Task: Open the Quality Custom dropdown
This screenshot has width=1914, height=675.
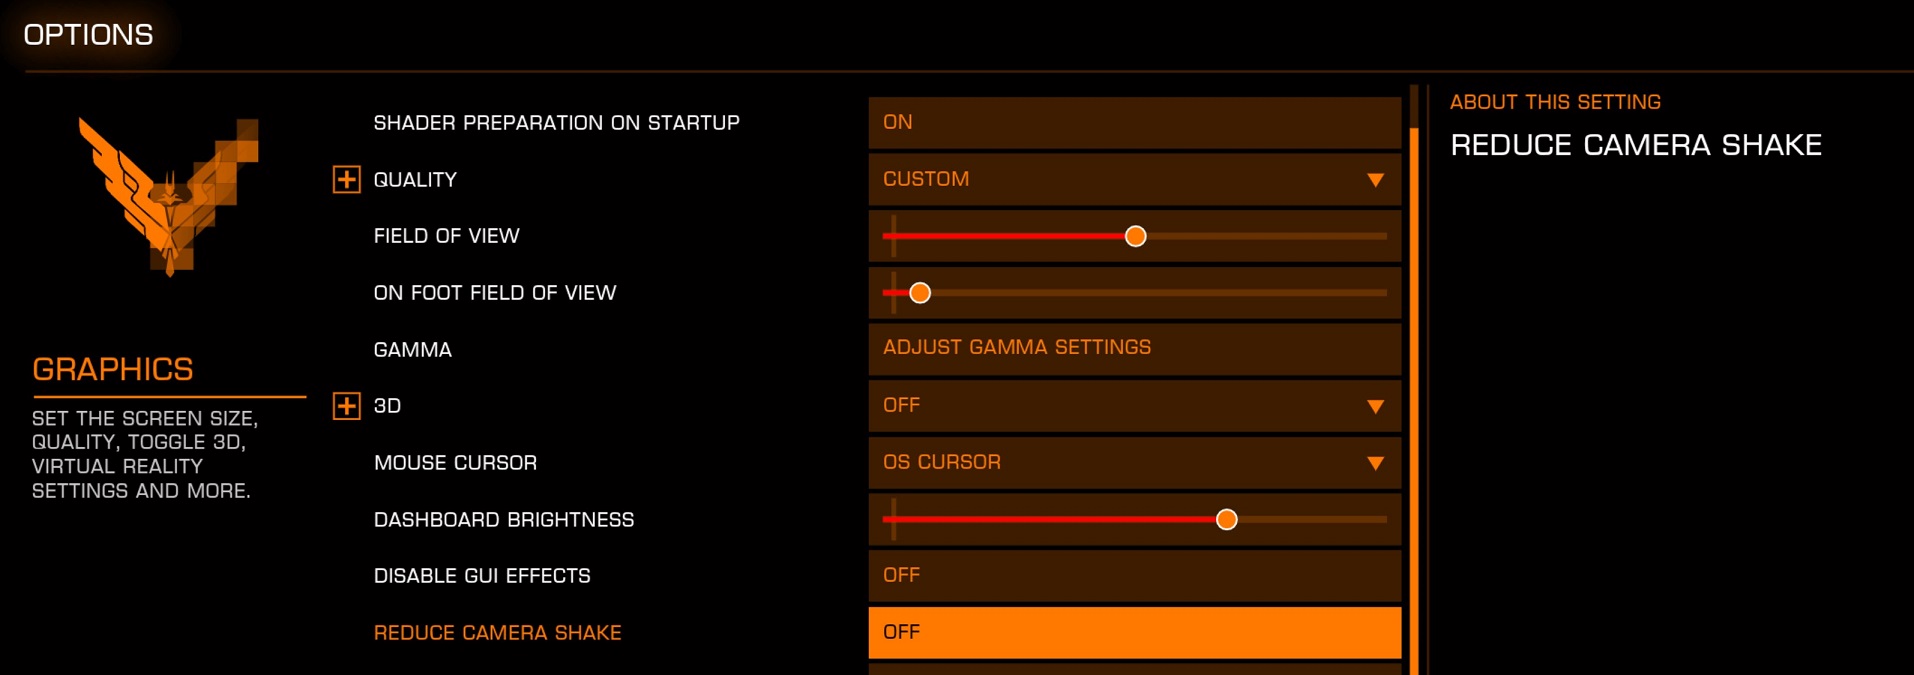Action: 1134,179
